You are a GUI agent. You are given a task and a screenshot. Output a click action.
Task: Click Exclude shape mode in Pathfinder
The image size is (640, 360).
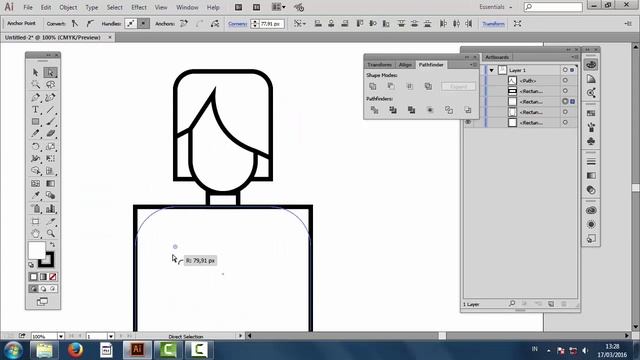428,86
